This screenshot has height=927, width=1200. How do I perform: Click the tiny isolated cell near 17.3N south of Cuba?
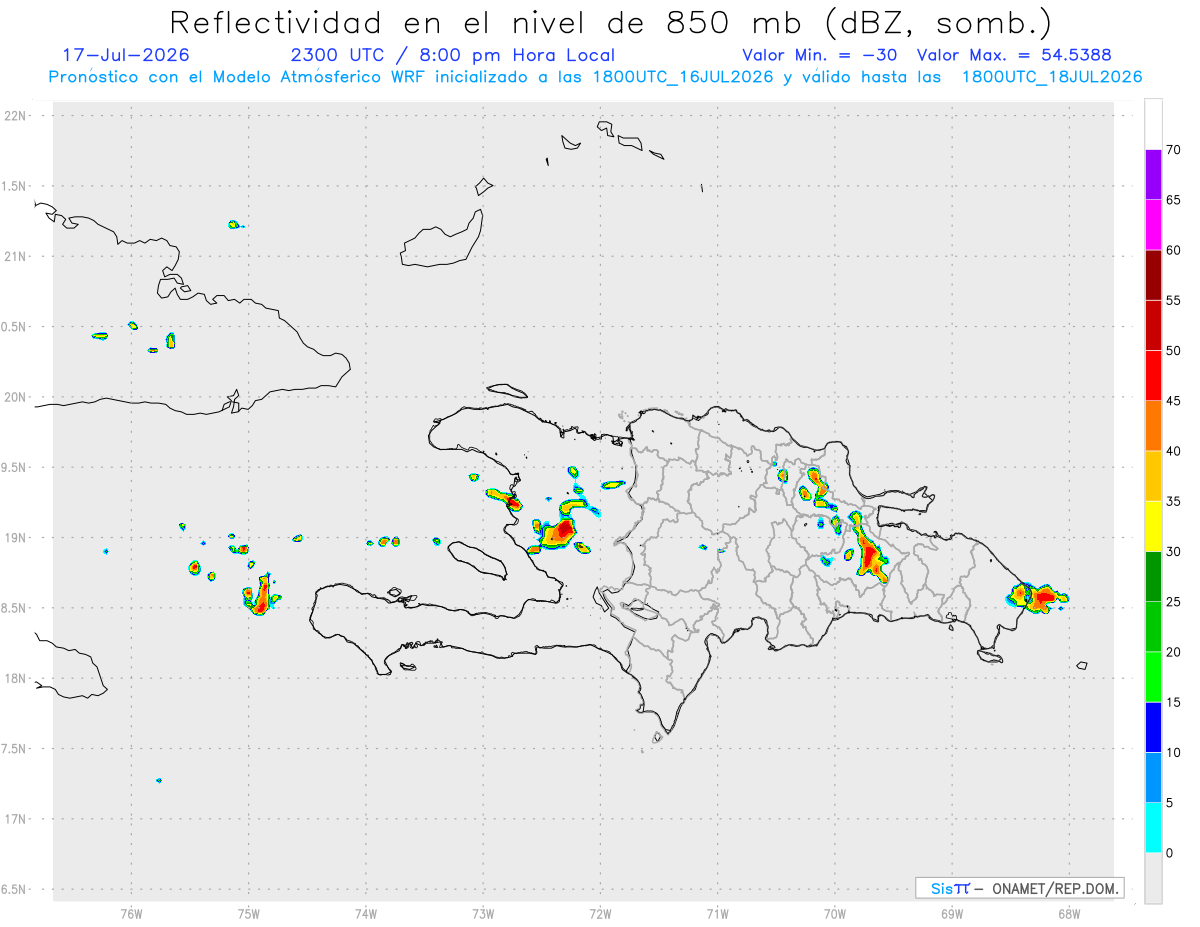coord(158,780)
